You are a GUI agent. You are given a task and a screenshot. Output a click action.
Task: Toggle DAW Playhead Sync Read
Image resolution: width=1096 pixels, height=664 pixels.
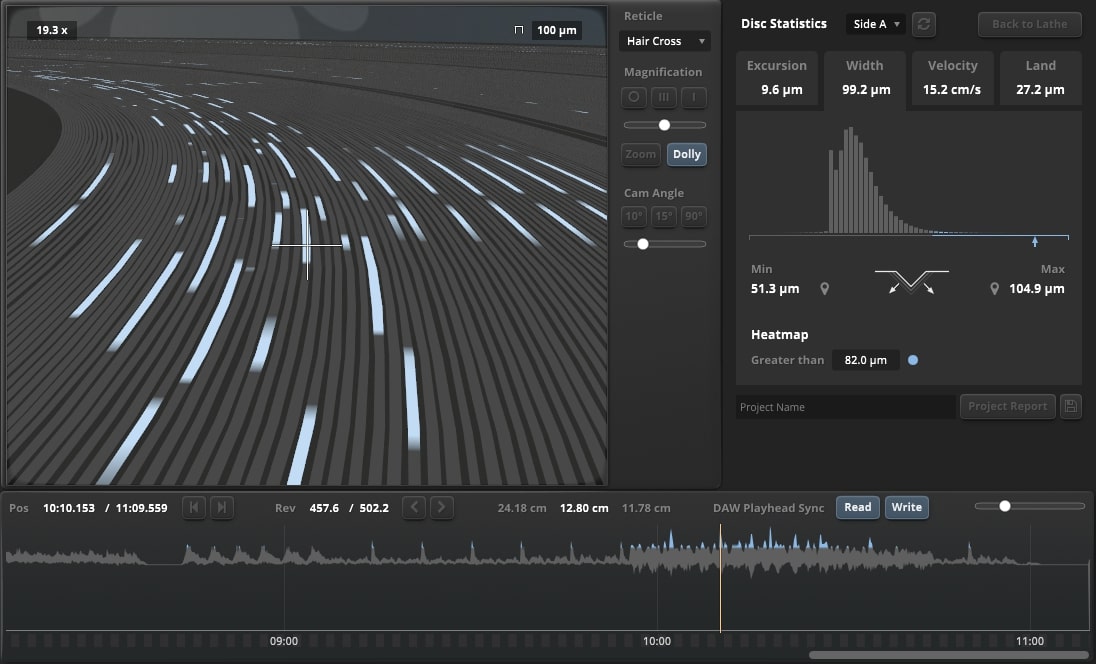point(857,508)
